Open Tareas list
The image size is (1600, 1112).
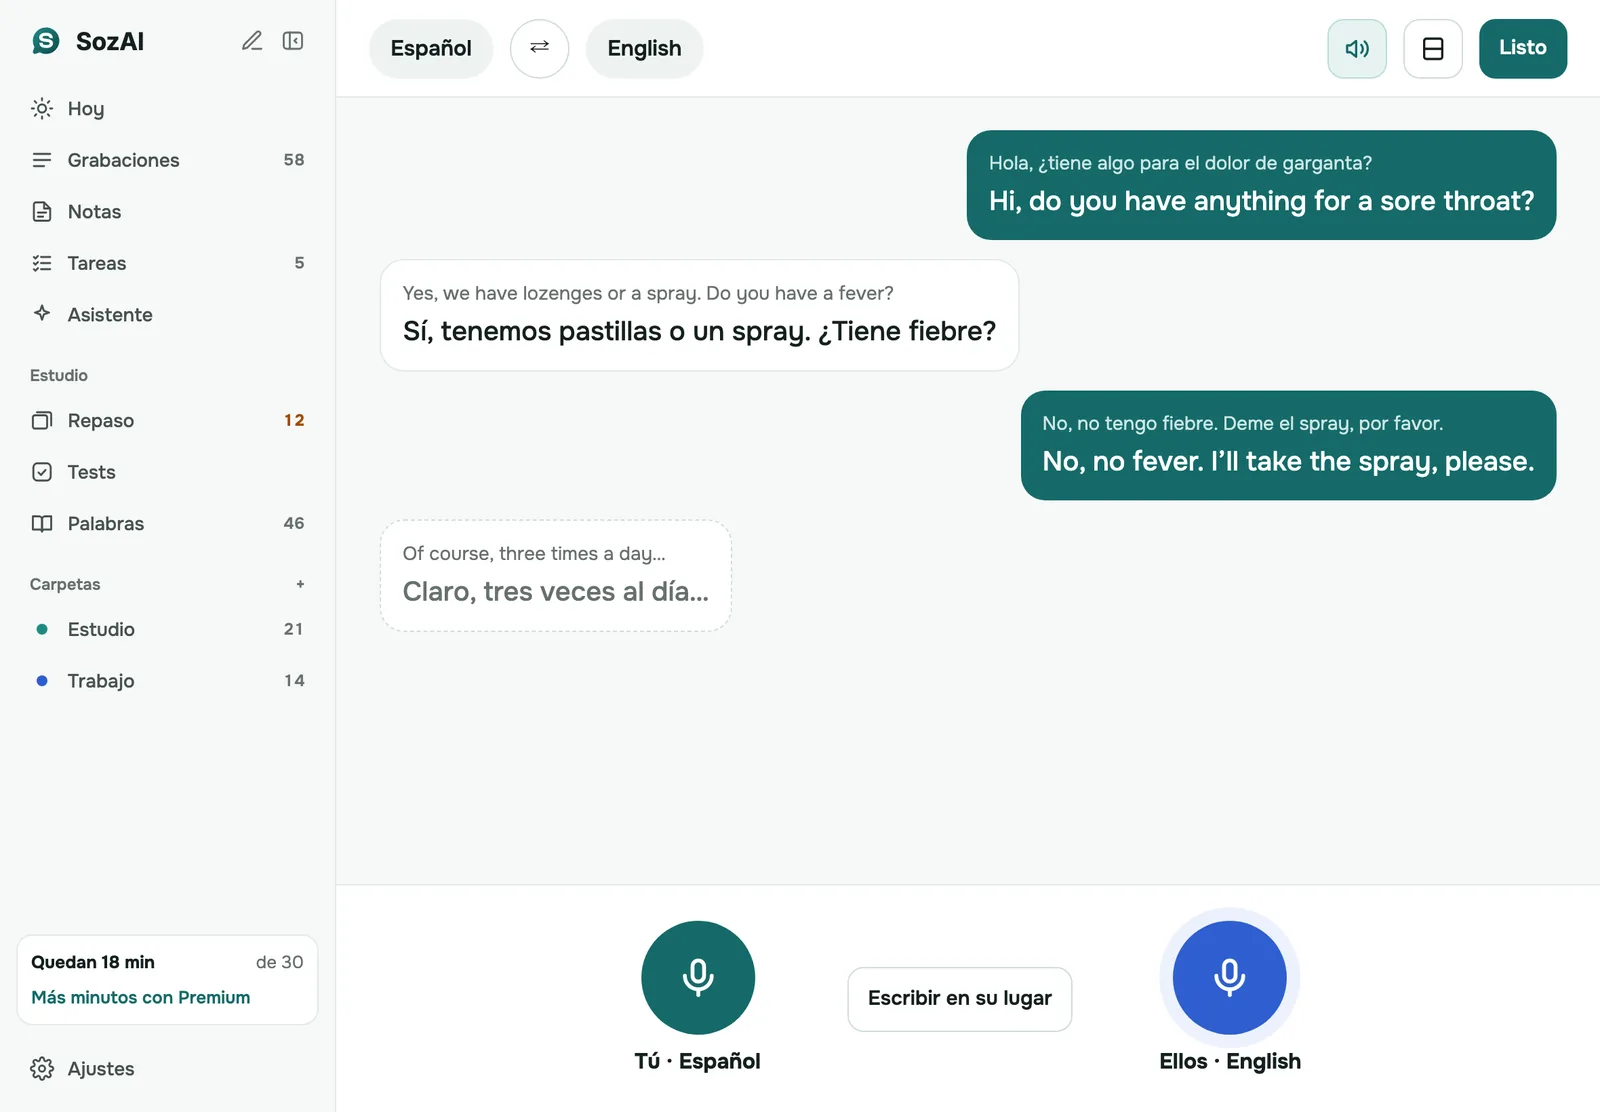(168, 263)
